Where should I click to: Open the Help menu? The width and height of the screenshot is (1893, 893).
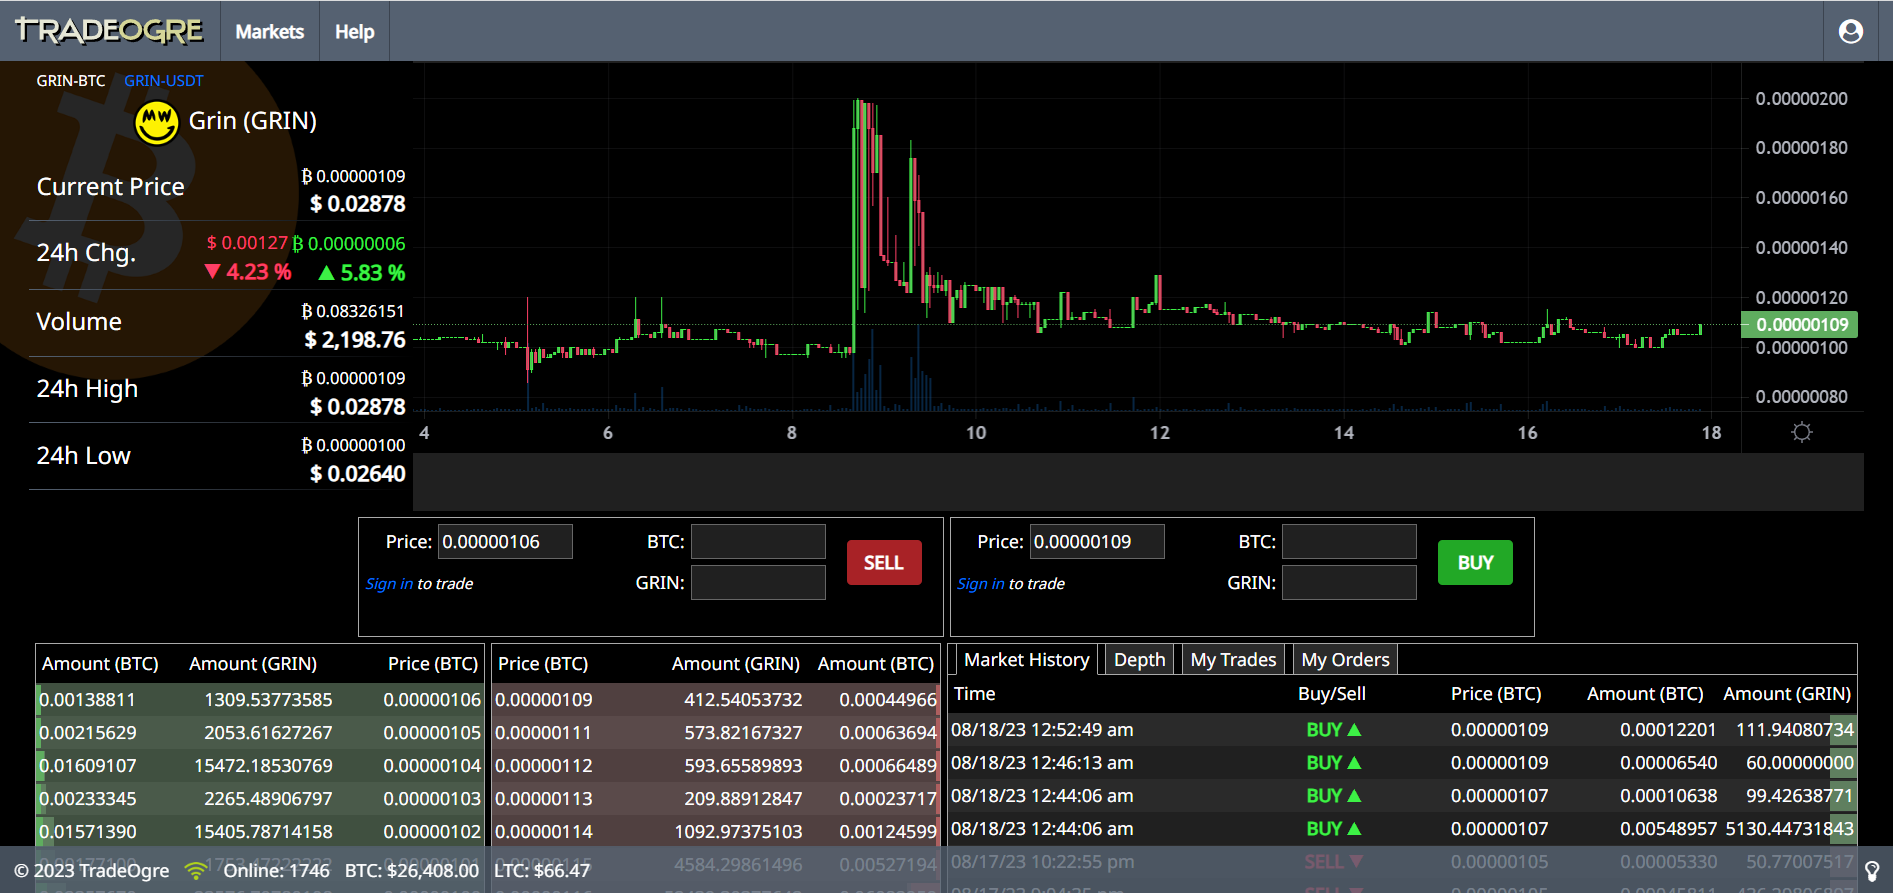pyautogui.click(x=354, y=32)
